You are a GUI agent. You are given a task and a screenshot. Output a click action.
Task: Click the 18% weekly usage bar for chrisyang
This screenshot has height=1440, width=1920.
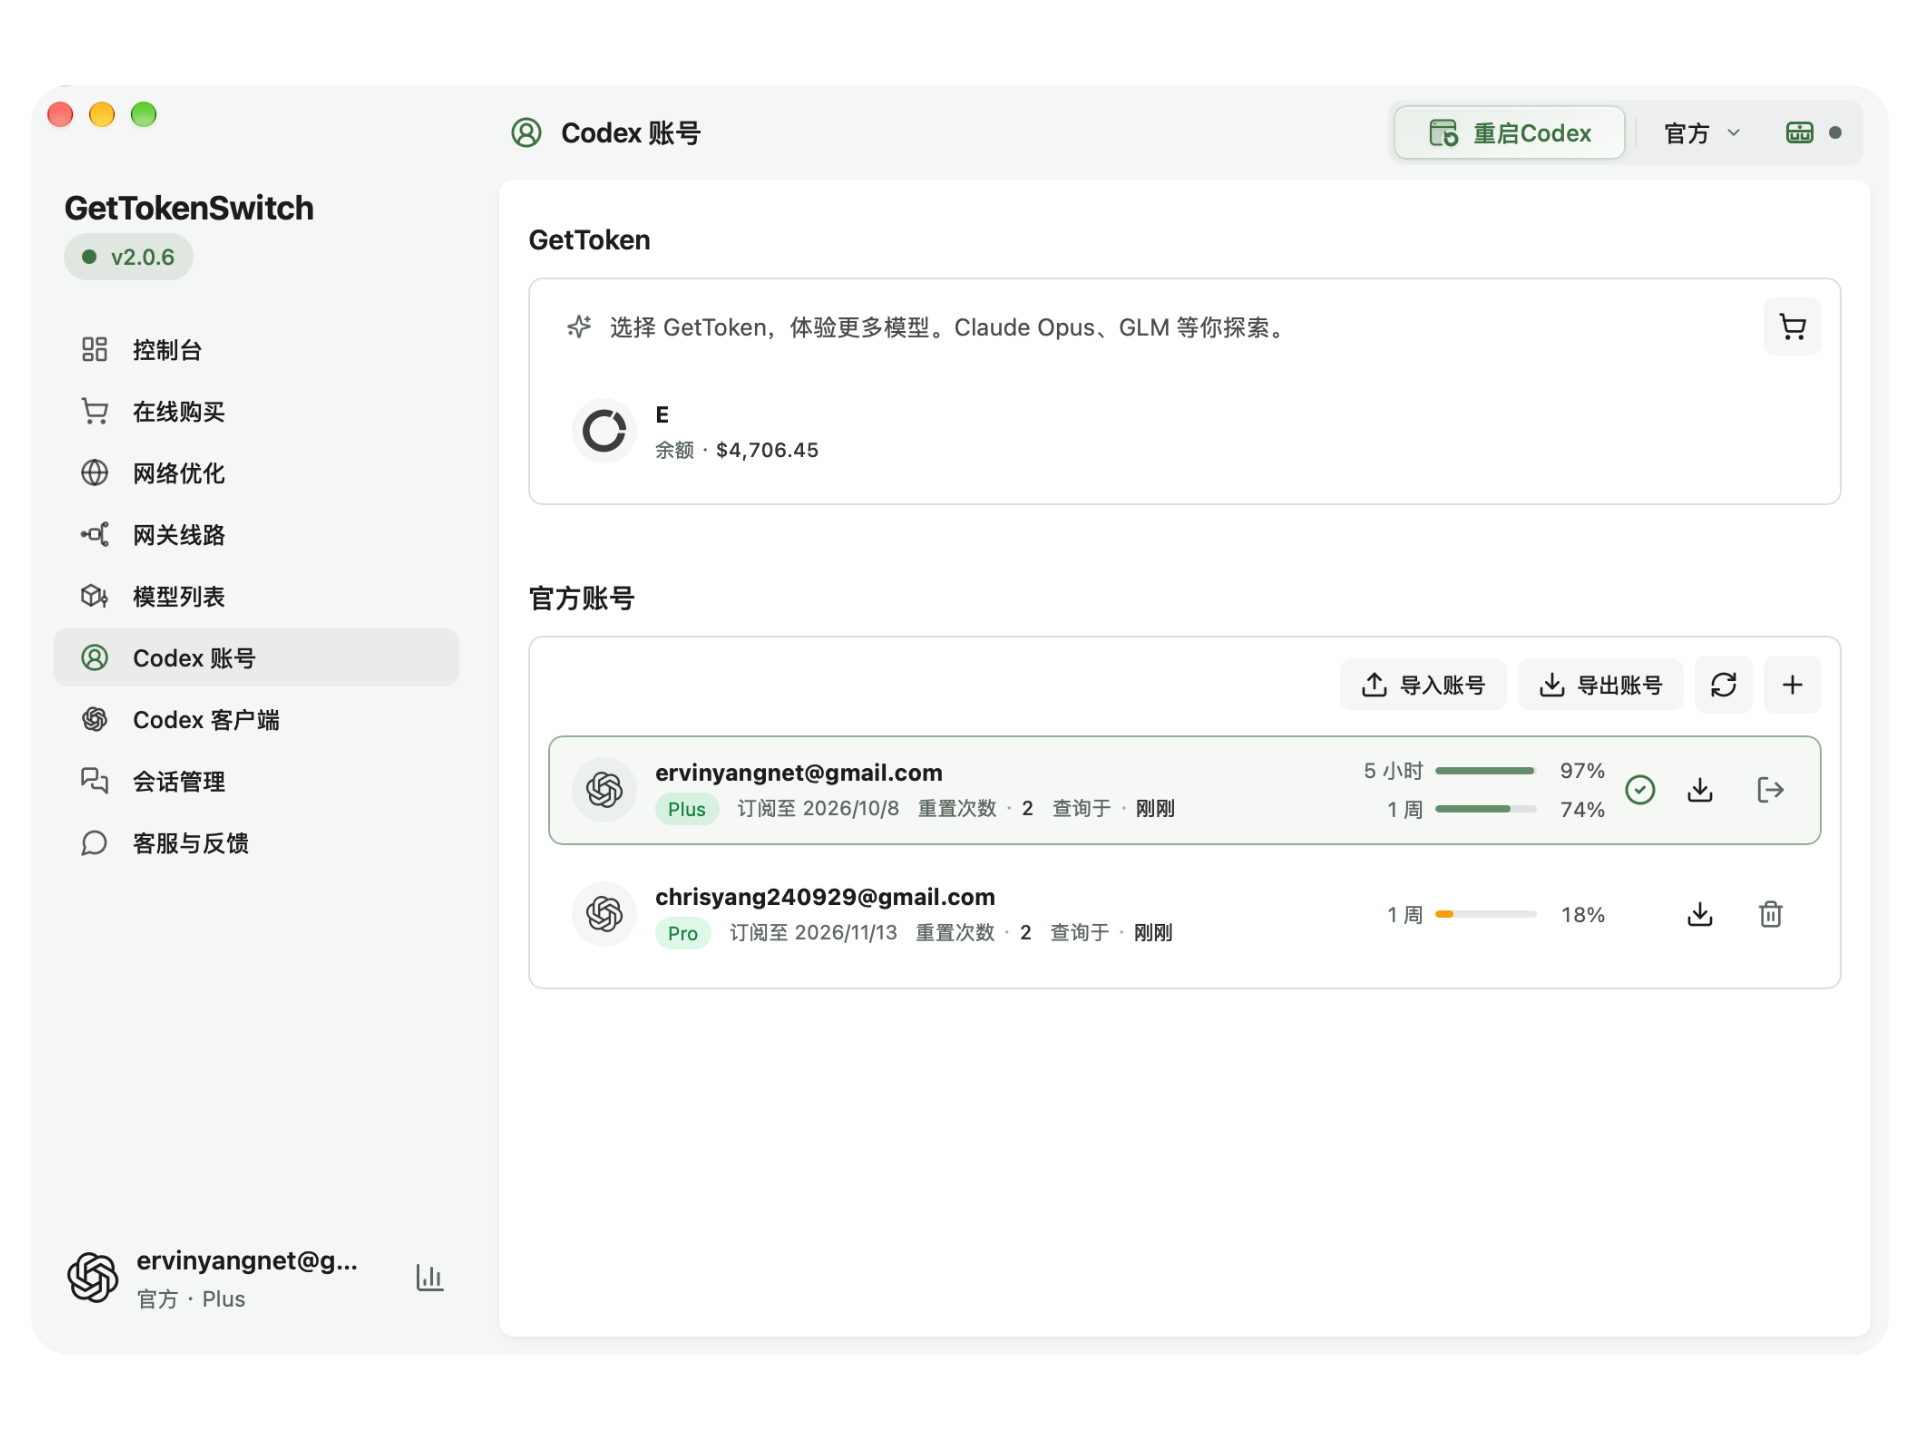pos(1486,914)
